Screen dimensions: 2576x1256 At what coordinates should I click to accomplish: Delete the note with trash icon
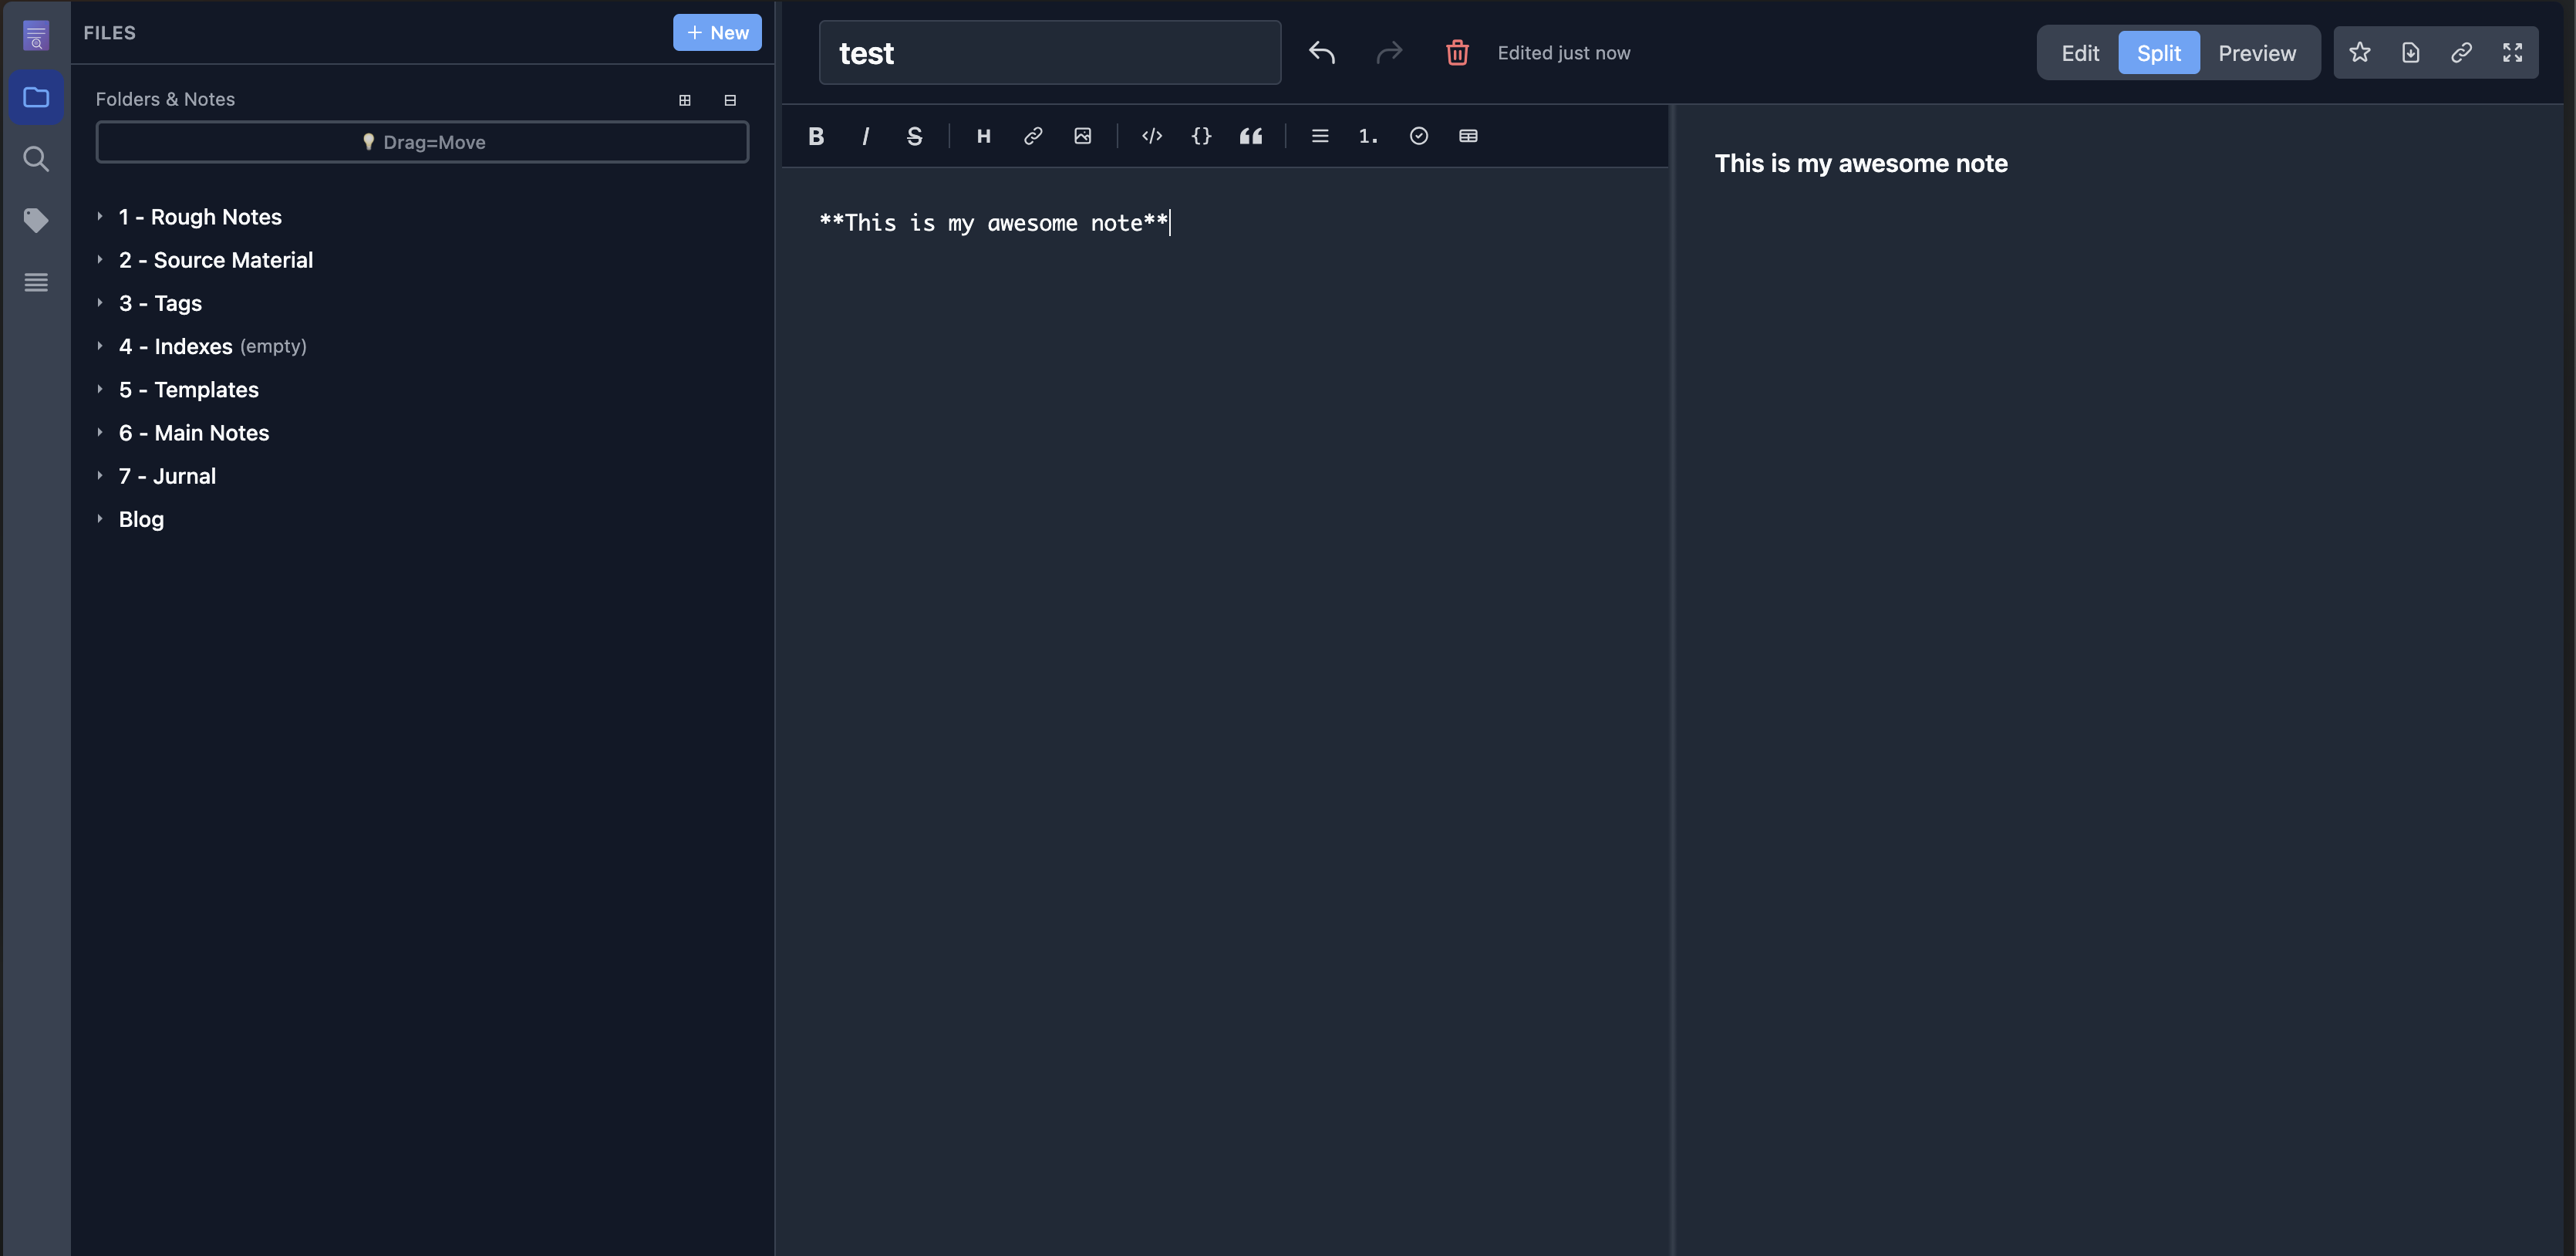(x=1457, y=53)
